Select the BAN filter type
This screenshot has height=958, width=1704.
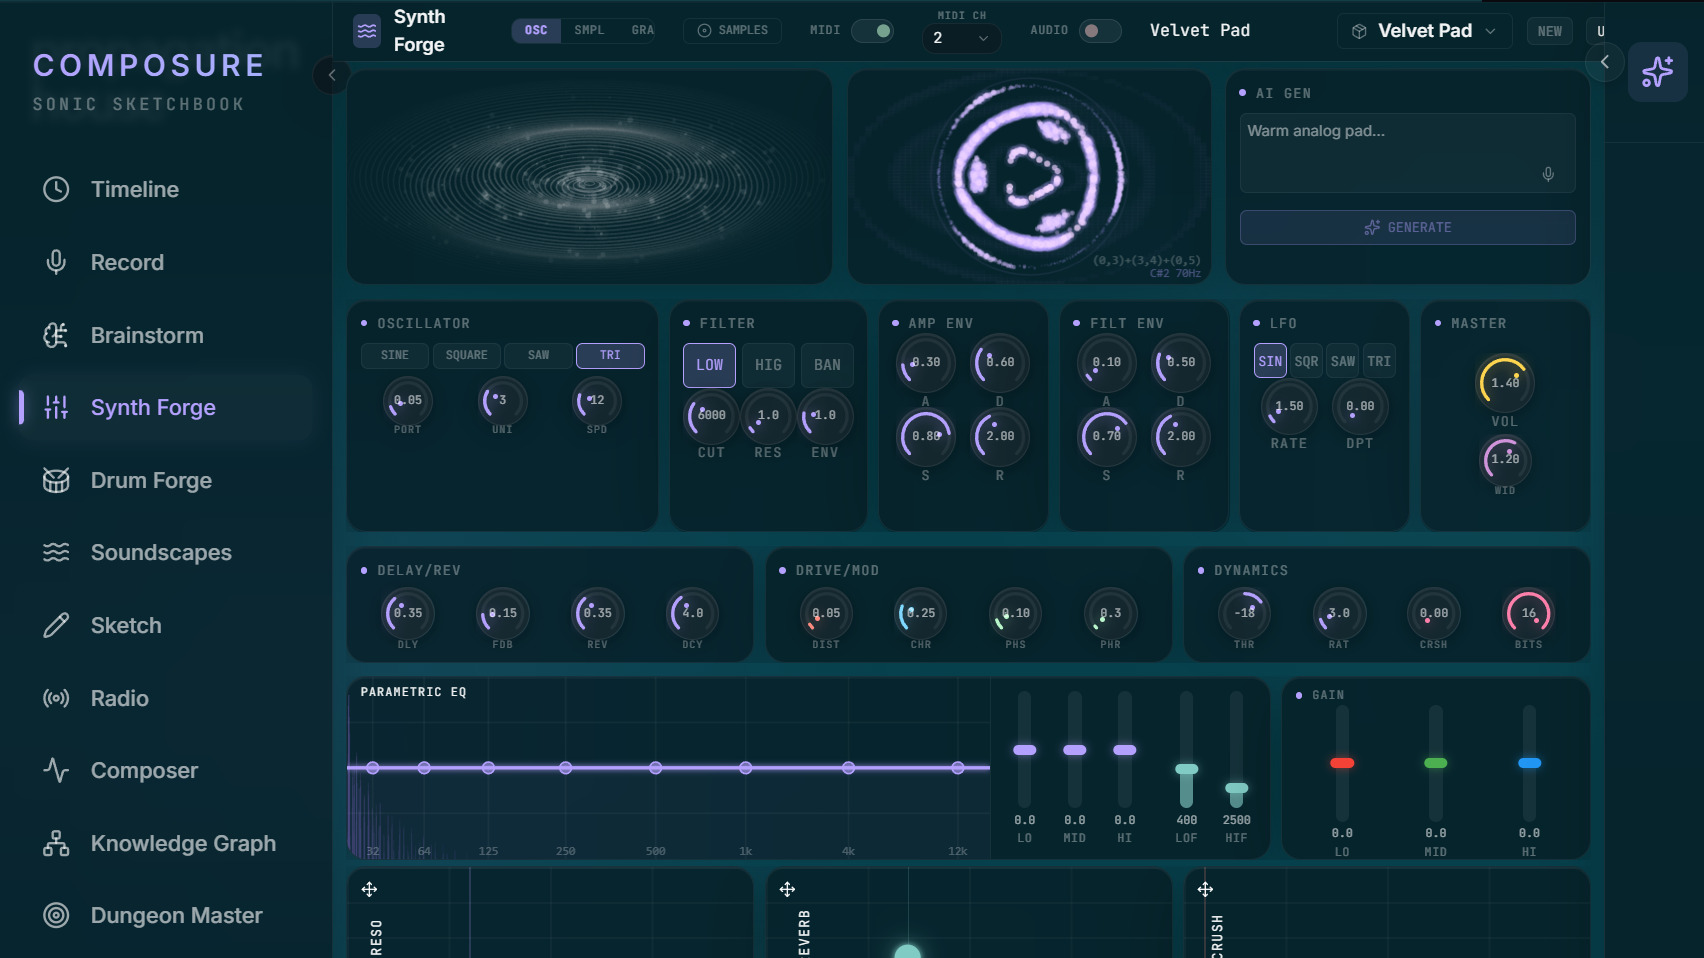pyautogui.click(x=827, y=365)
